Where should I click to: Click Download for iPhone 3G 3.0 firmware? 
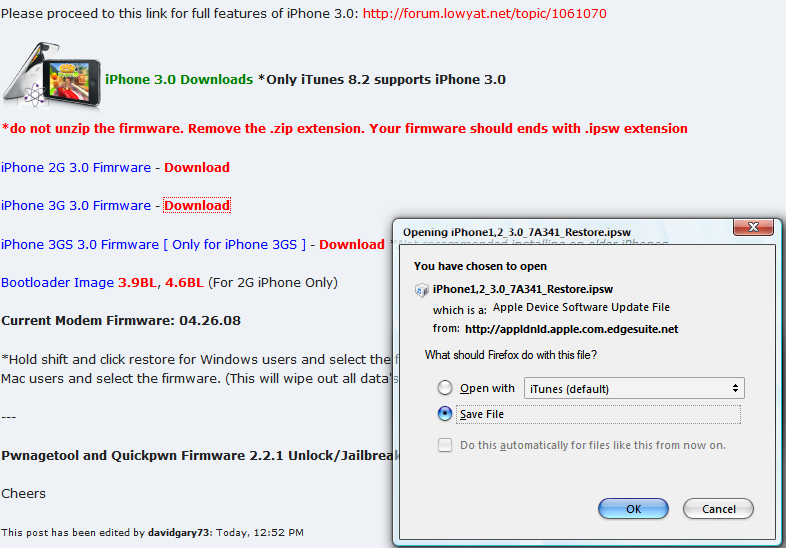click(x=197, y=205)
